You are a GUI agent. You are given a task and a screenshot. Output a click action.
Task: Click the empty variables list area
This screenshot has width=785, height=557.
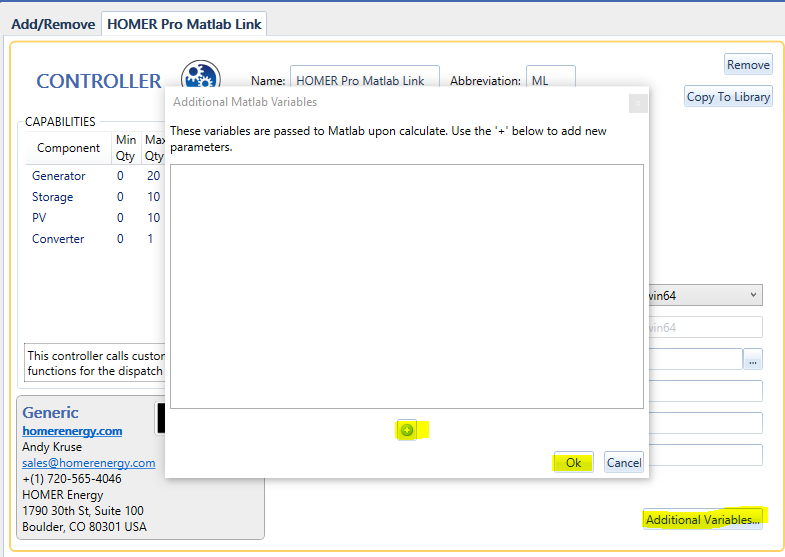pyautogui.click(x=407, y=286)
